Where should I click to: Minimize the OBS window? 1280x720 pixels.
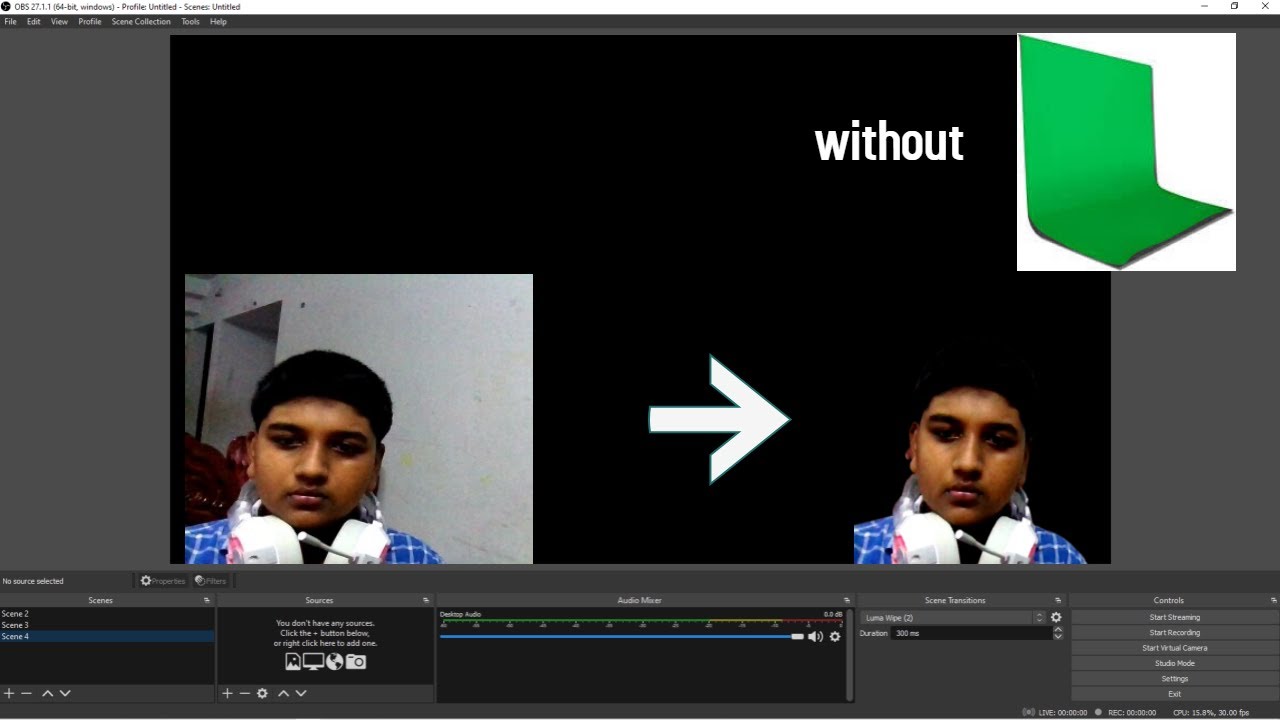point(1203,6)
